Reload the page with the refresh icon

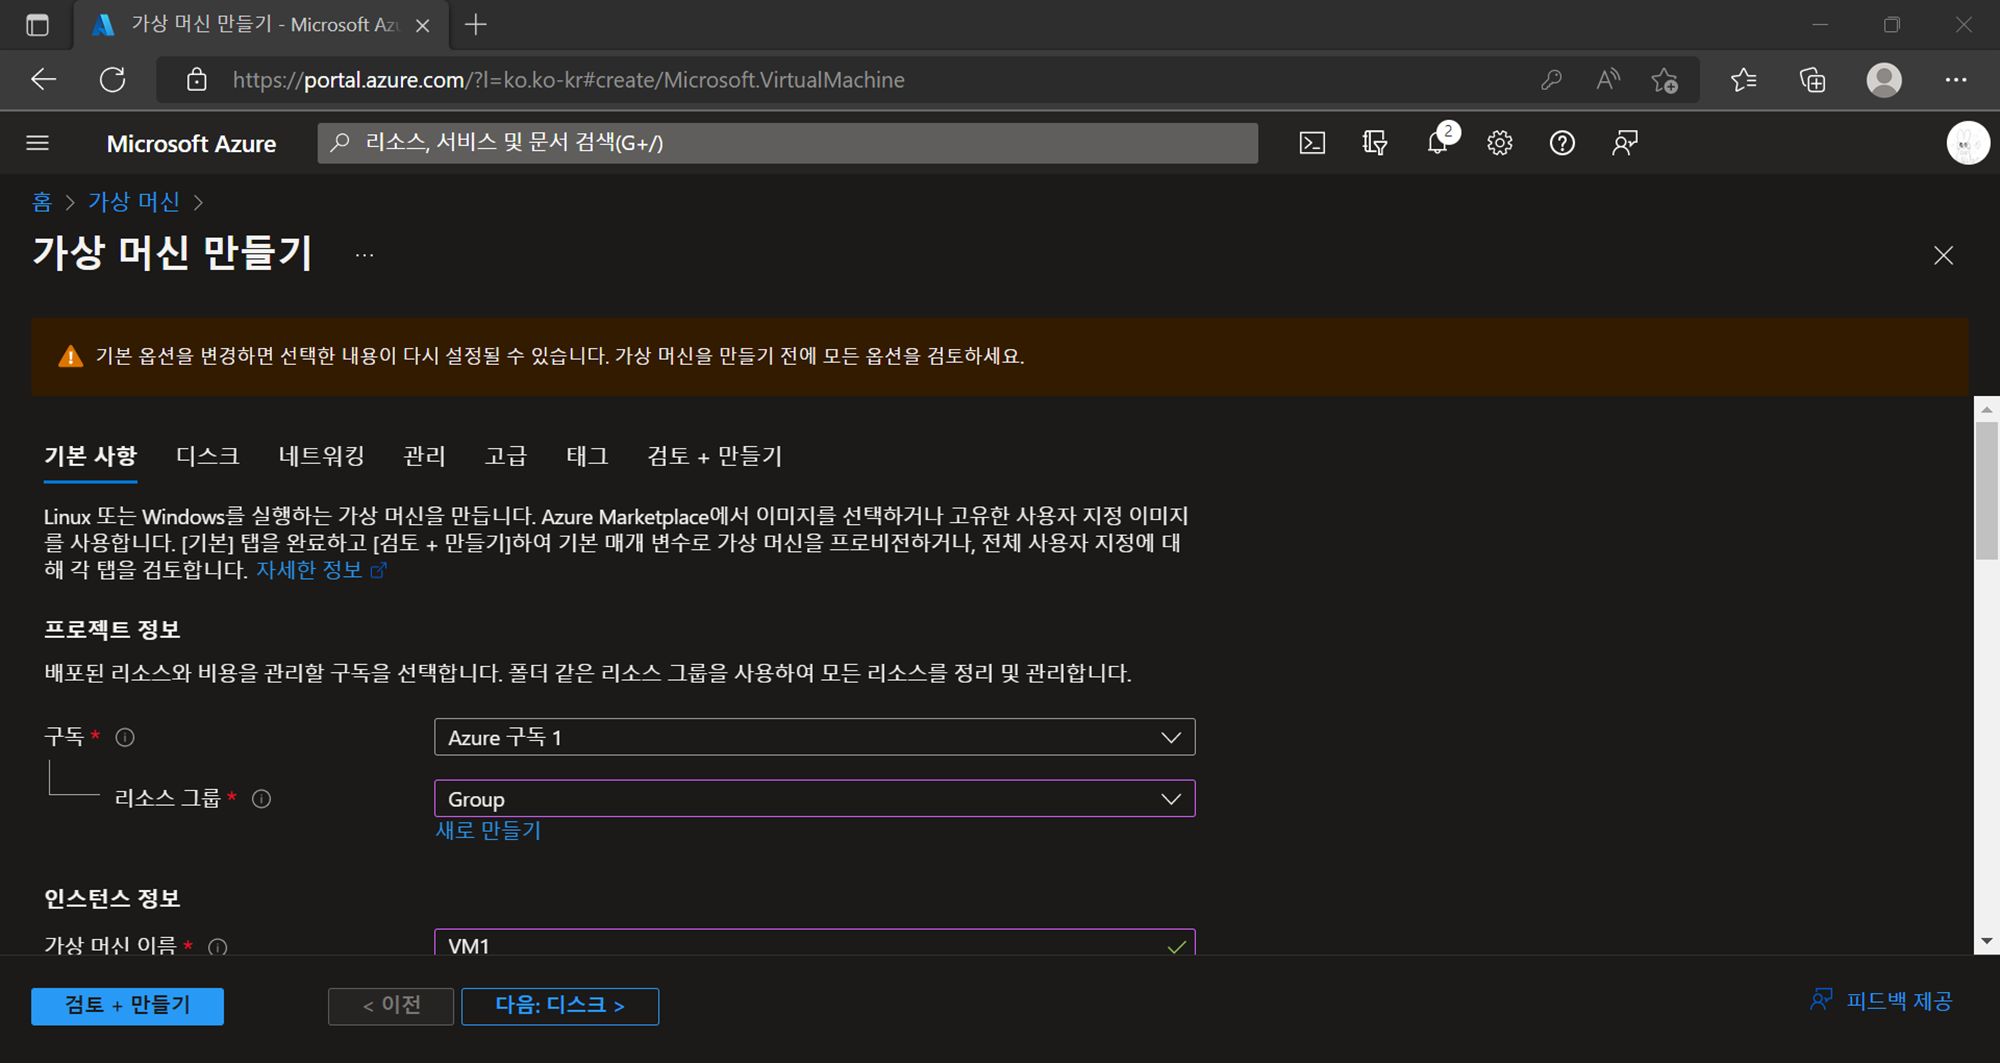click(x=112, y=80)
